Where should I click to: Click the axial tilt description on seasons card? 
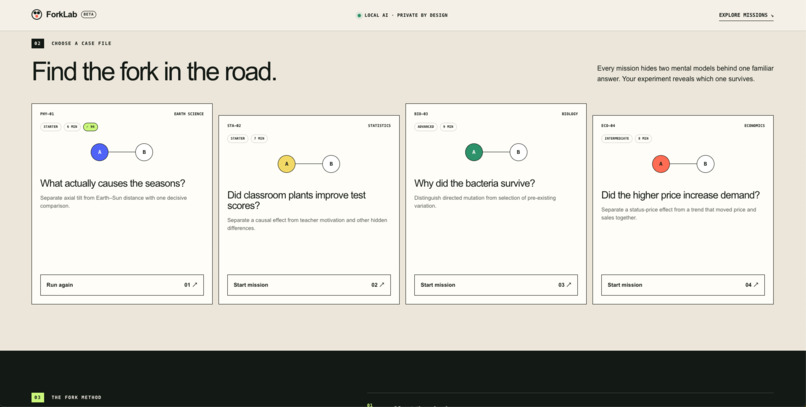coord(114,202)
